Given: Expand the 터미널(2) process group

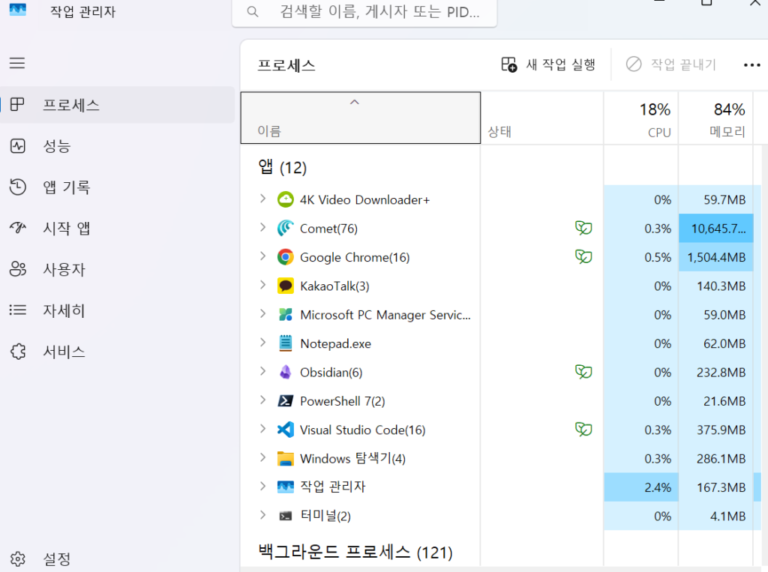Looking at the screenshot, I should 263,515.
